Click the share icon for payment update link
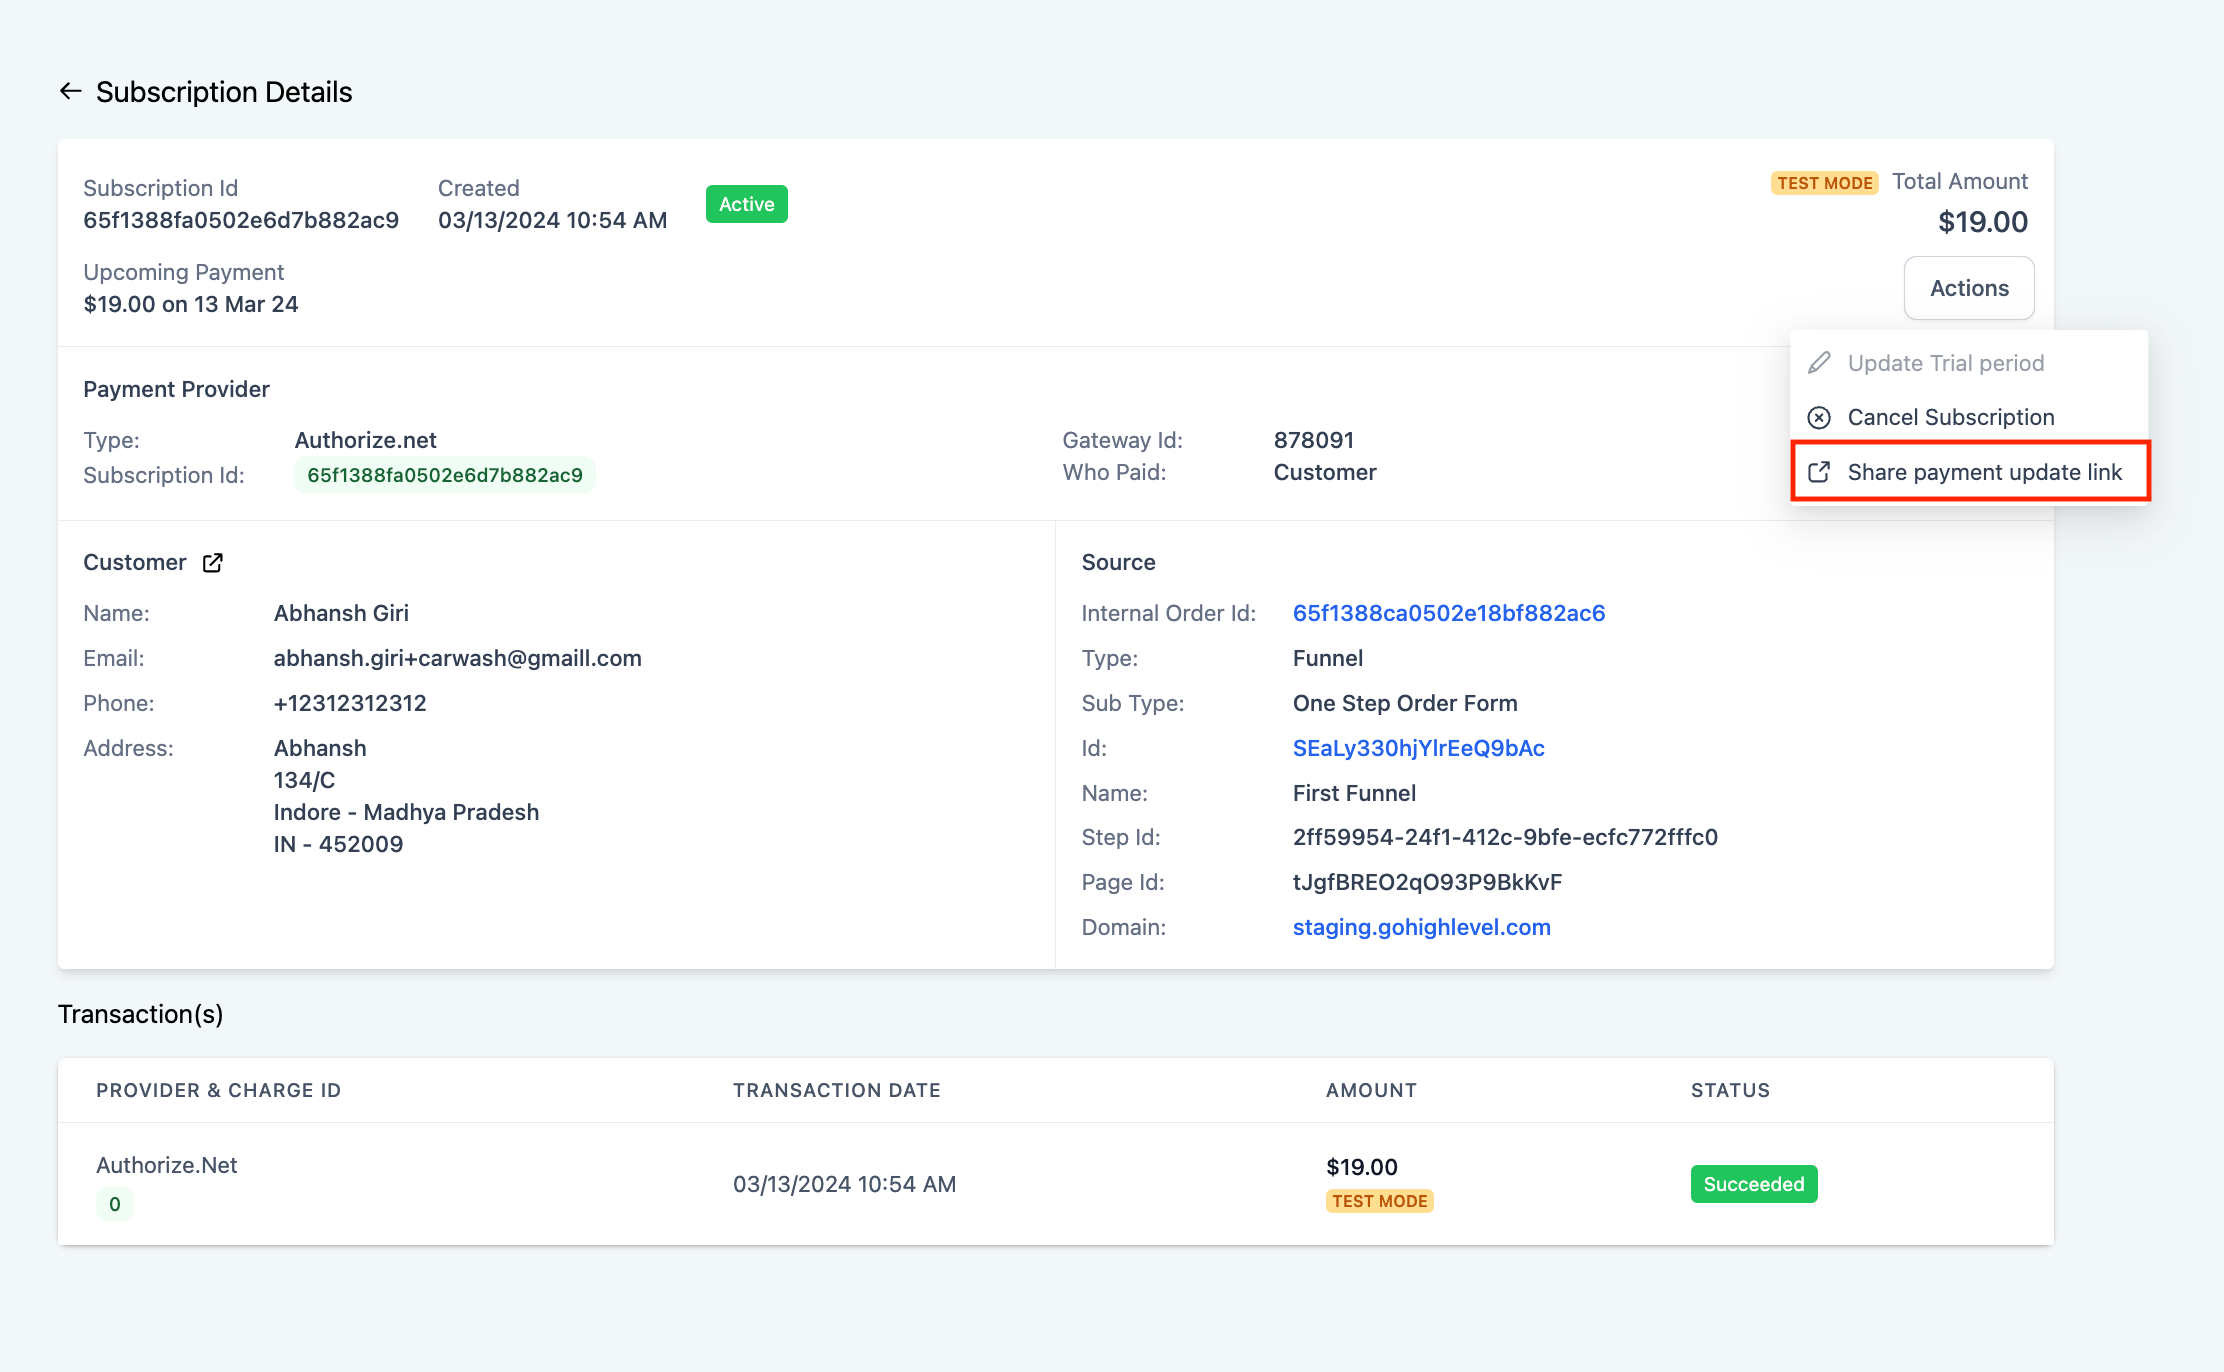The width and height of the screenshot is (2224, 1372). point(1820,472)
